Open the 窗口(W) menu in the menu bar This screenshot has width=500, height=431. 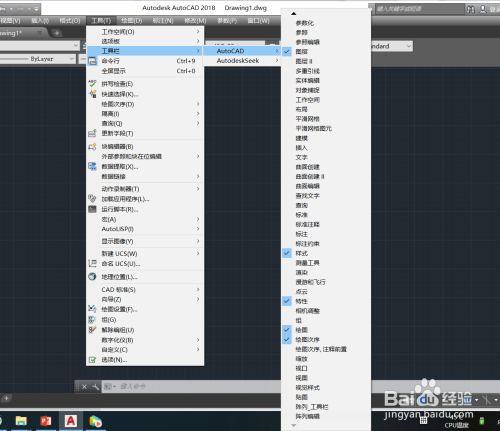(x=258, y=21)
